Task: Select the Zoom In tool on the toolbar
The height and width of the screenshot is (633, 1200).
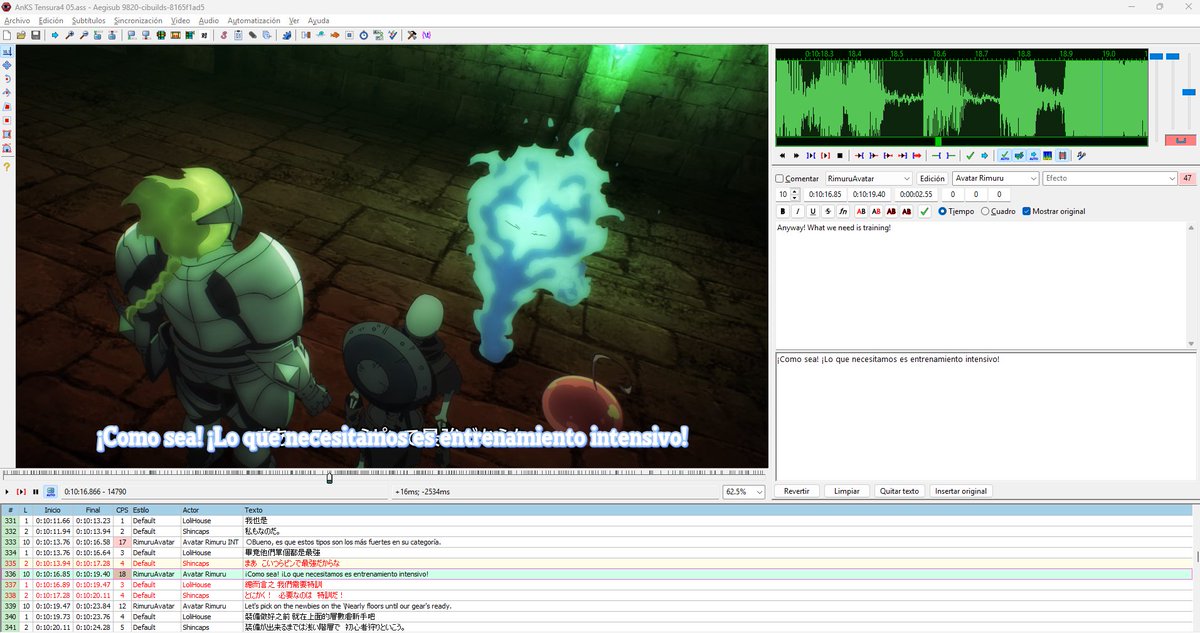Action: pos(70,35)
